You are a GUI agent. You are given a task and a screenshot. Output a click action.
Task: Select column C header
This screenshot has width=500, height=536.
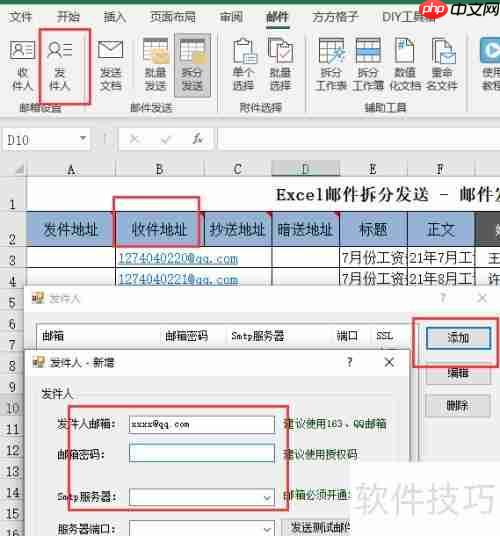tap(238, 169)
